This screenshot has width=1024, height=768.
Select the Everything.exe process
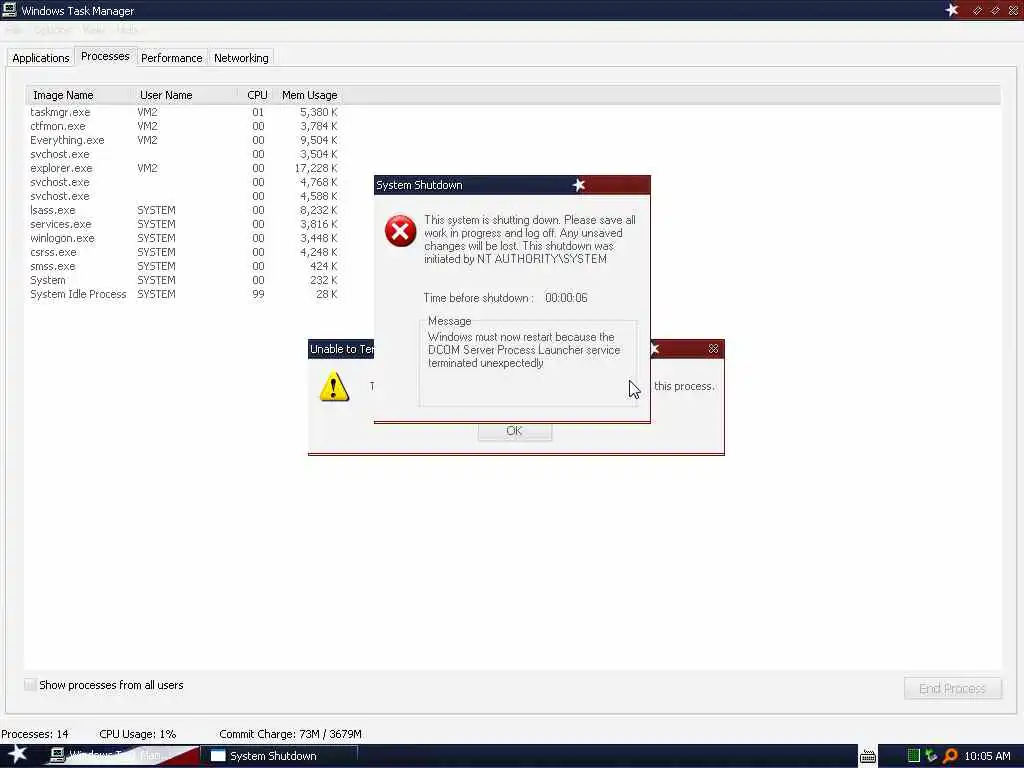(x=184, y=140)
